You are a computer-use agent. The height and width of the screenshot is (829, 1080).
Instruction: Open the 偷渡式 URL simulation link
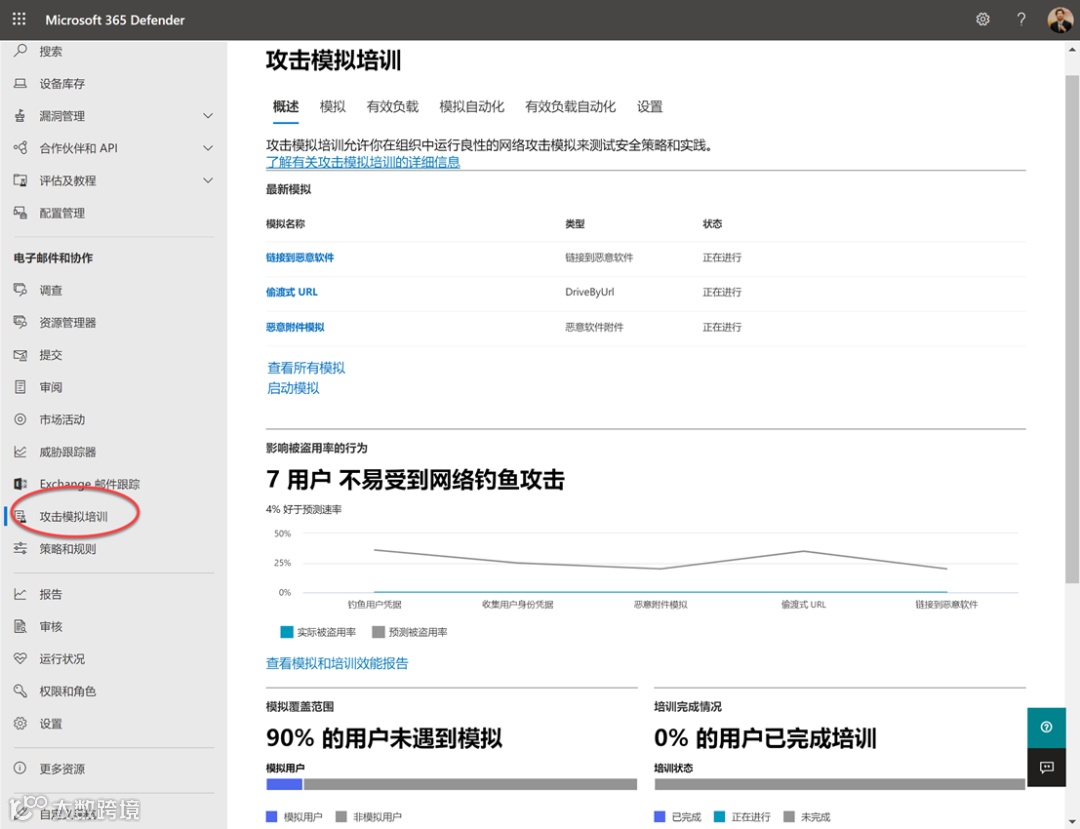coord(292,292)
